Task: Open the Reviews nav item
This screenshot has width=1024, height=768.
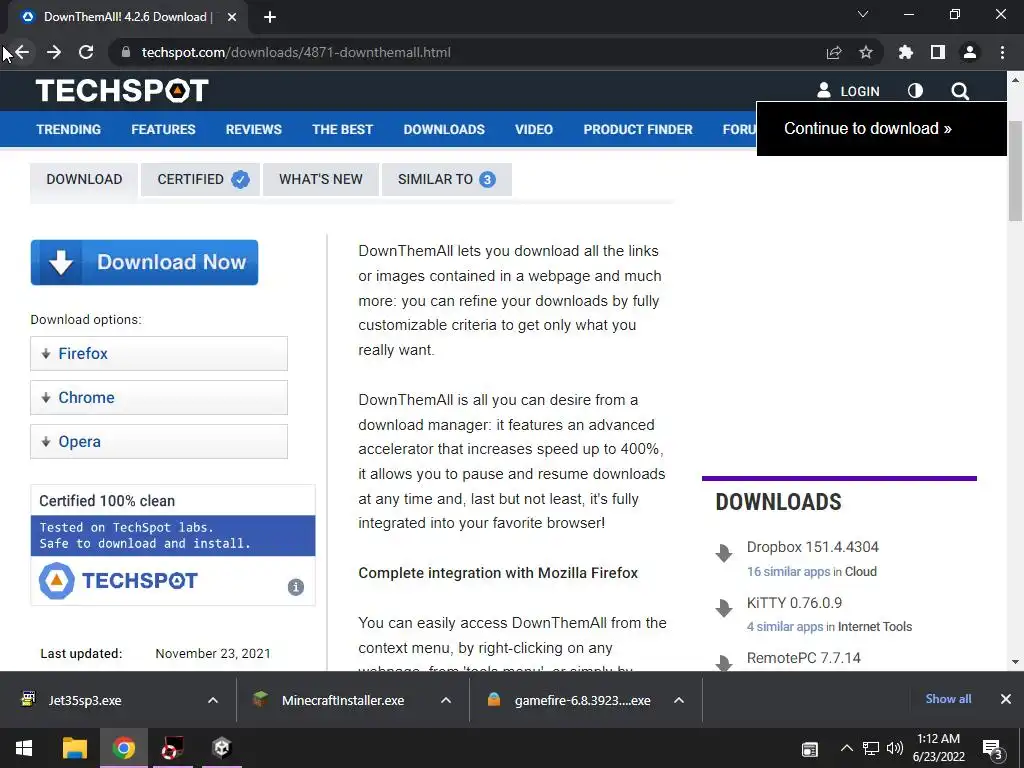Action: pos(253,129)
